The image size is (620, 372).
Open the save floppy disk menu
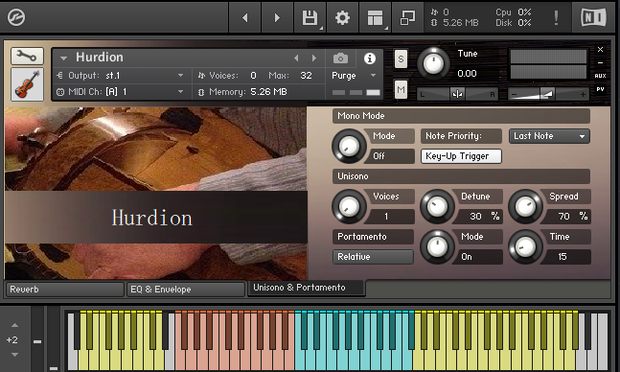point(310,17)
